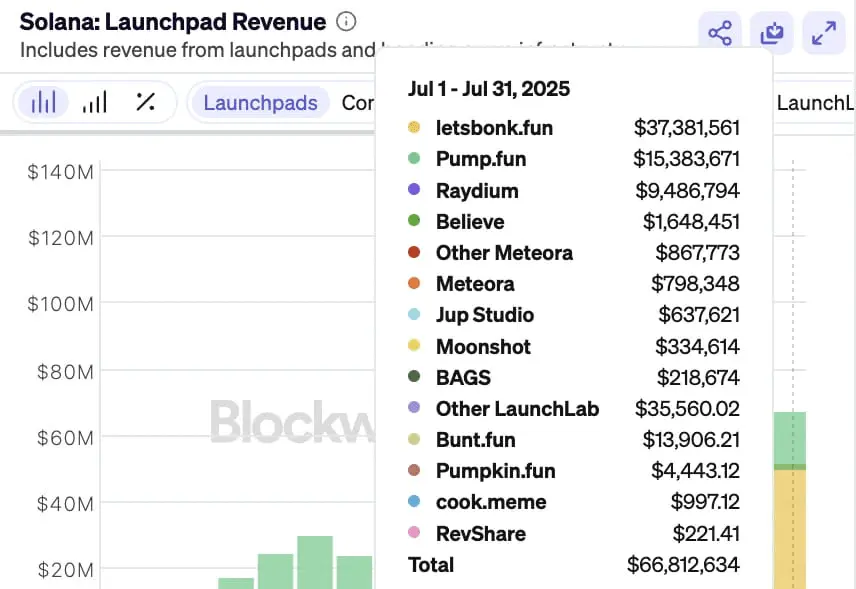Click the Other LaunchLab lavender legend dot
Screen dimensions: 856x589
[414, 408]
